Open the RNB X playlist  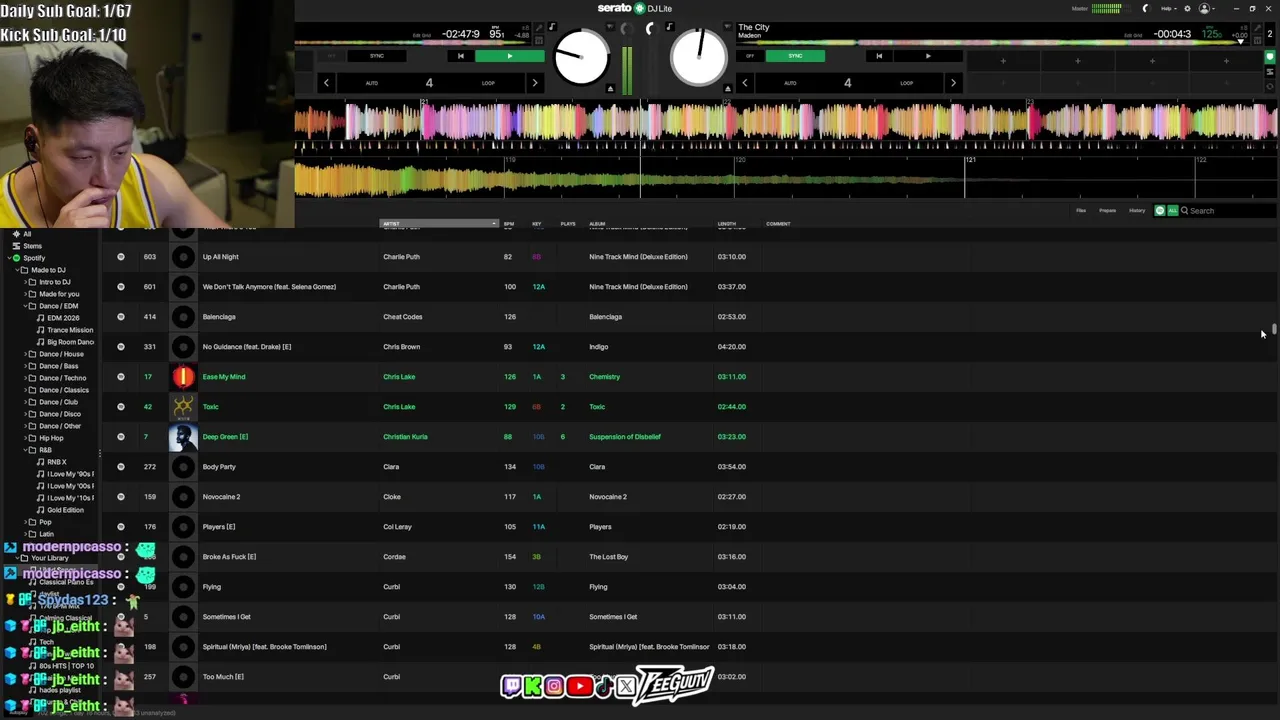57,462
